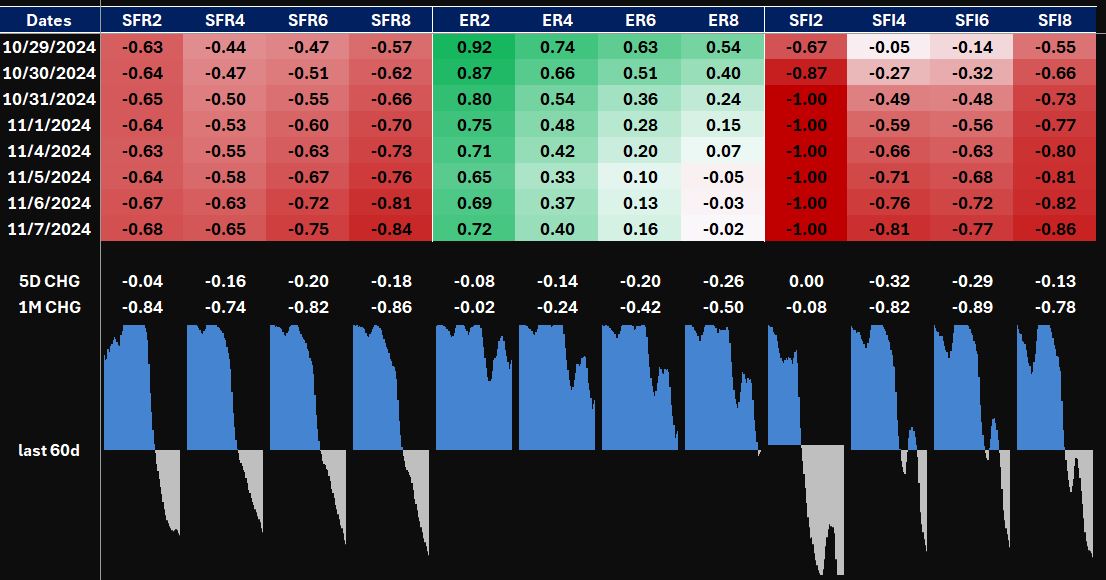
Task: Select ER4 value 0.74 on 10/29/2024
Action: pos(557,47)
